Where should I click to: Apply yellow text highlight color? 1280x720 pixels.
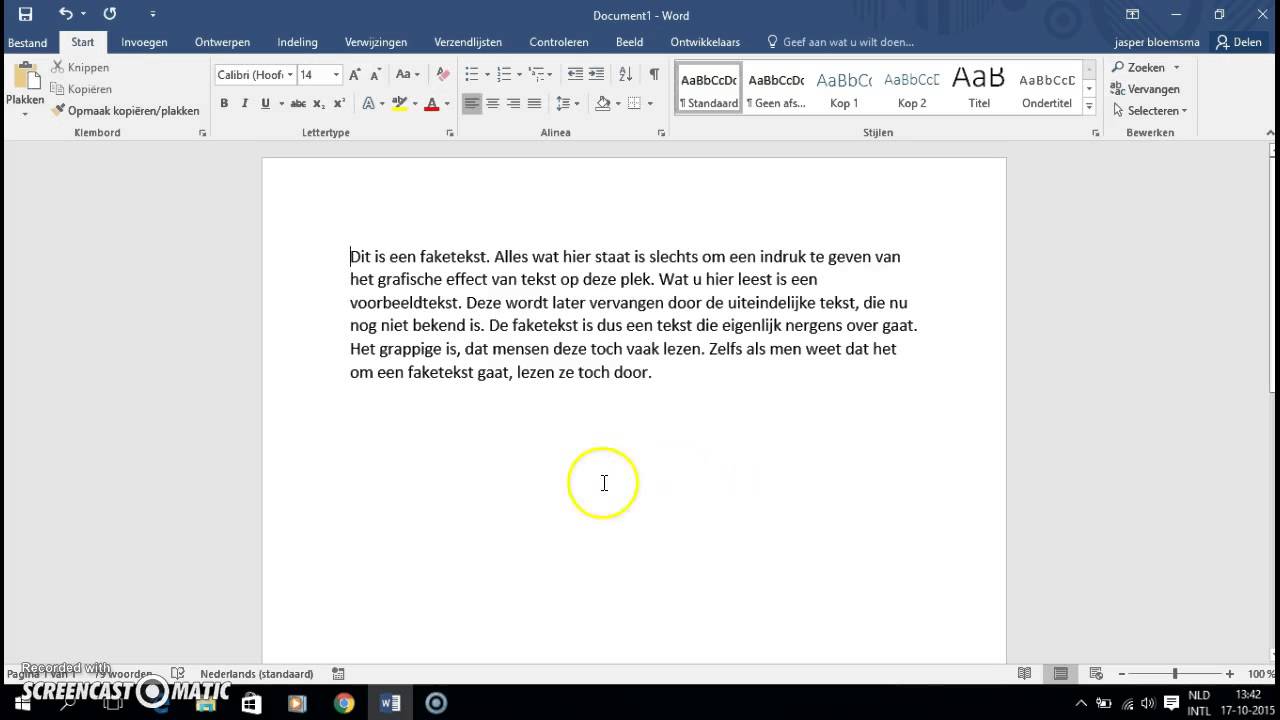click(399, 103)
